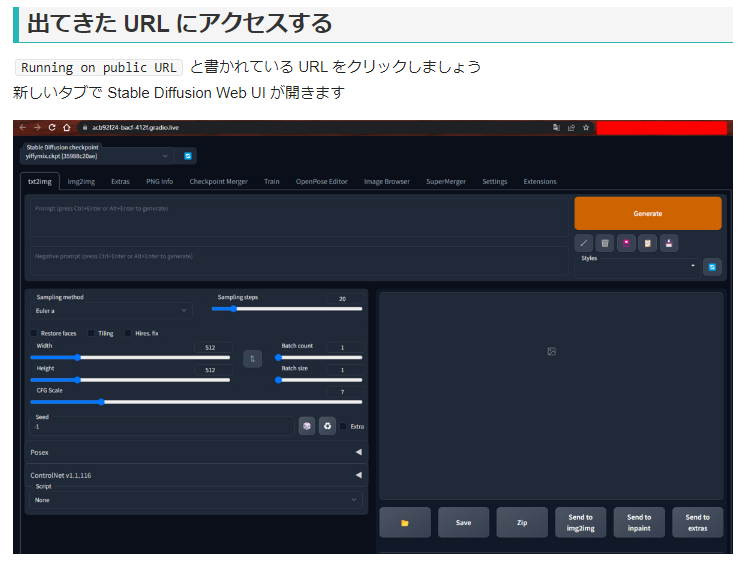Screen dimensions: 752x567
Task: Open the Sampling method dropdown
Action: (111, 311)
